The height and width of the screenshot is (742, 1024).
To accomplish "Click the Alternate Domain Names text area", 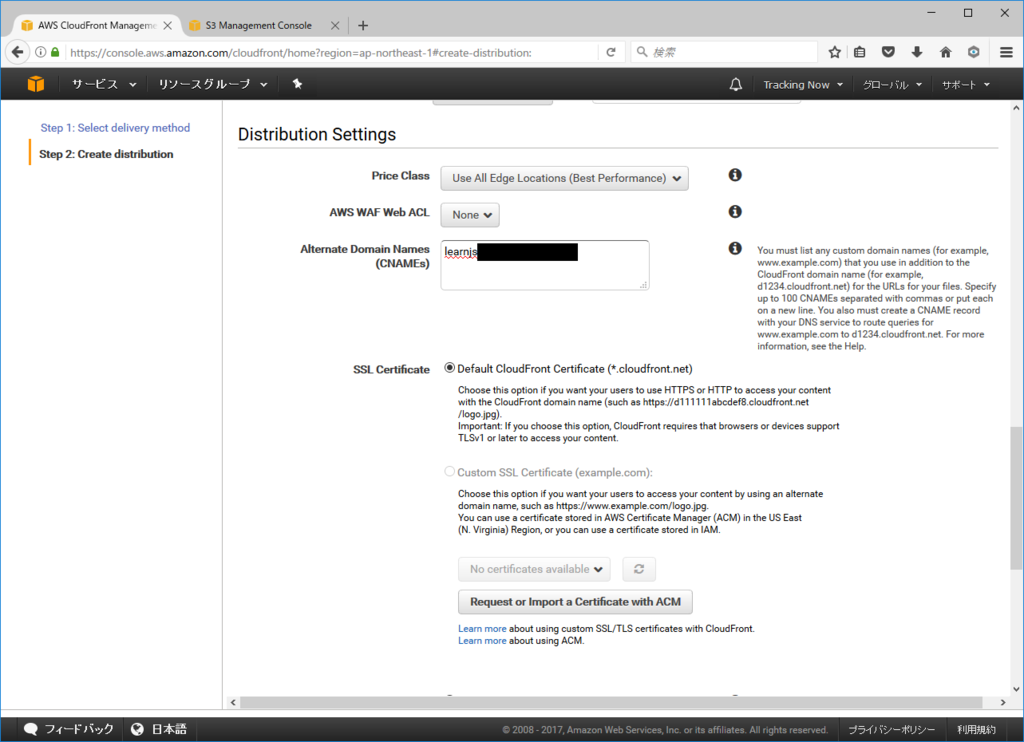I will coord(545,265).
